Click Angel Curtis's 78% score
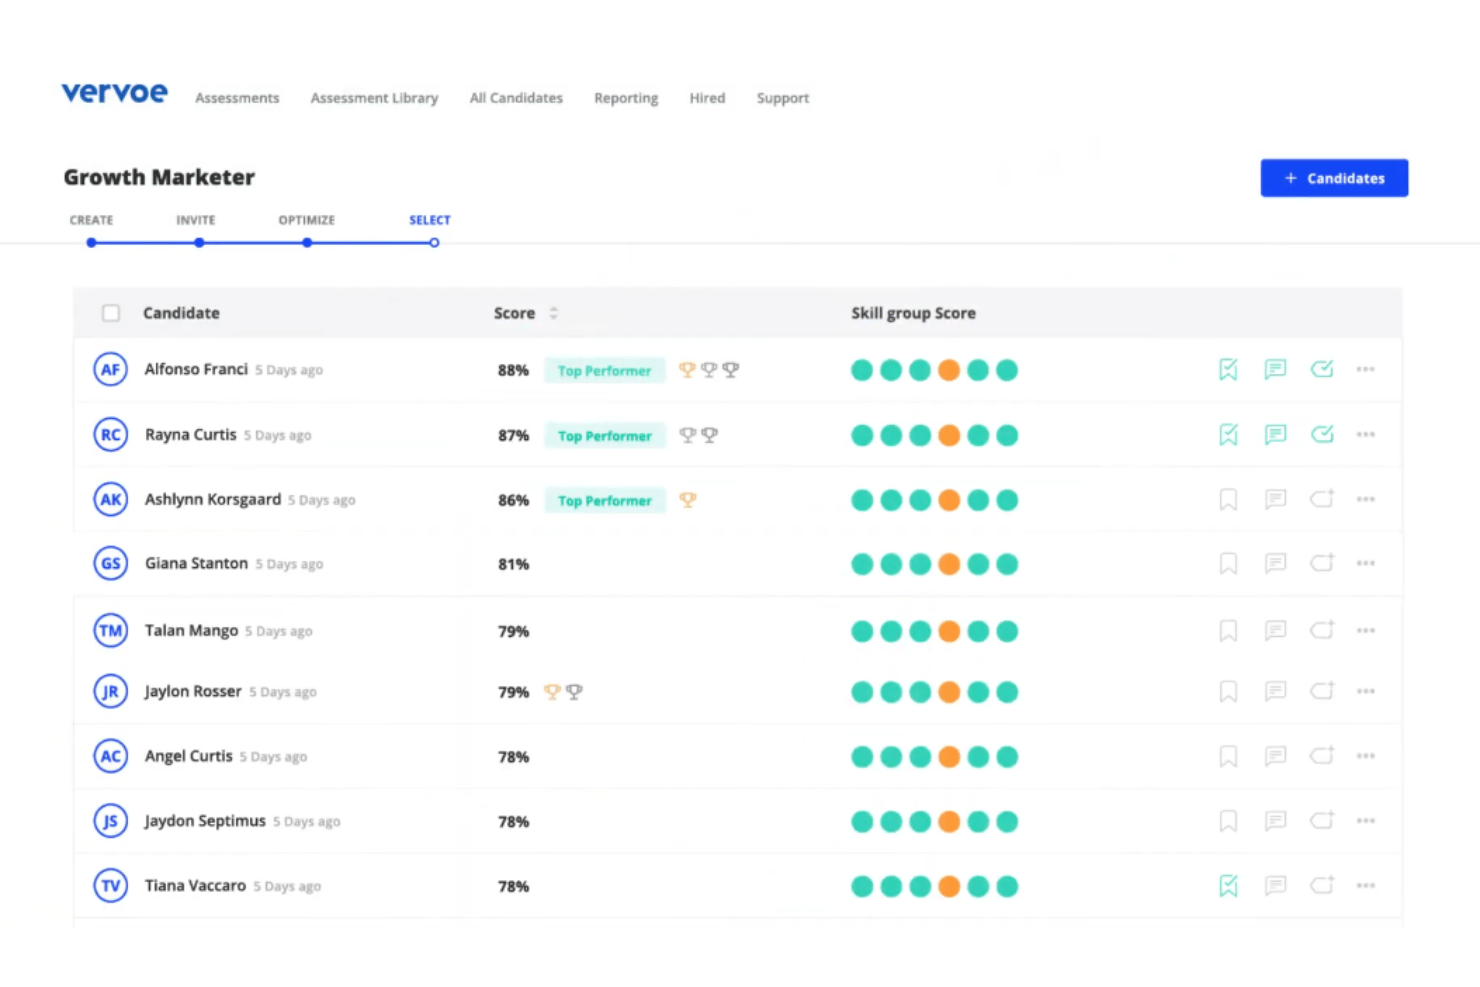The image size is (1480, 987). pos(514,757)
